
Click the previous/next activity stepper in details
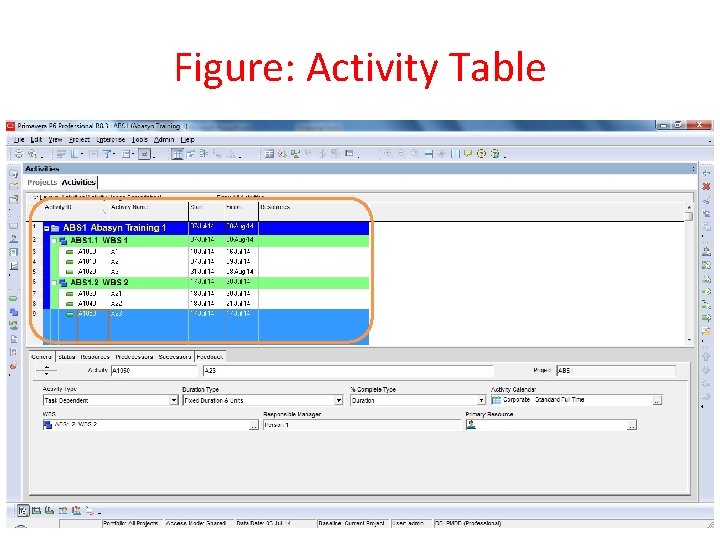(46, 371)
